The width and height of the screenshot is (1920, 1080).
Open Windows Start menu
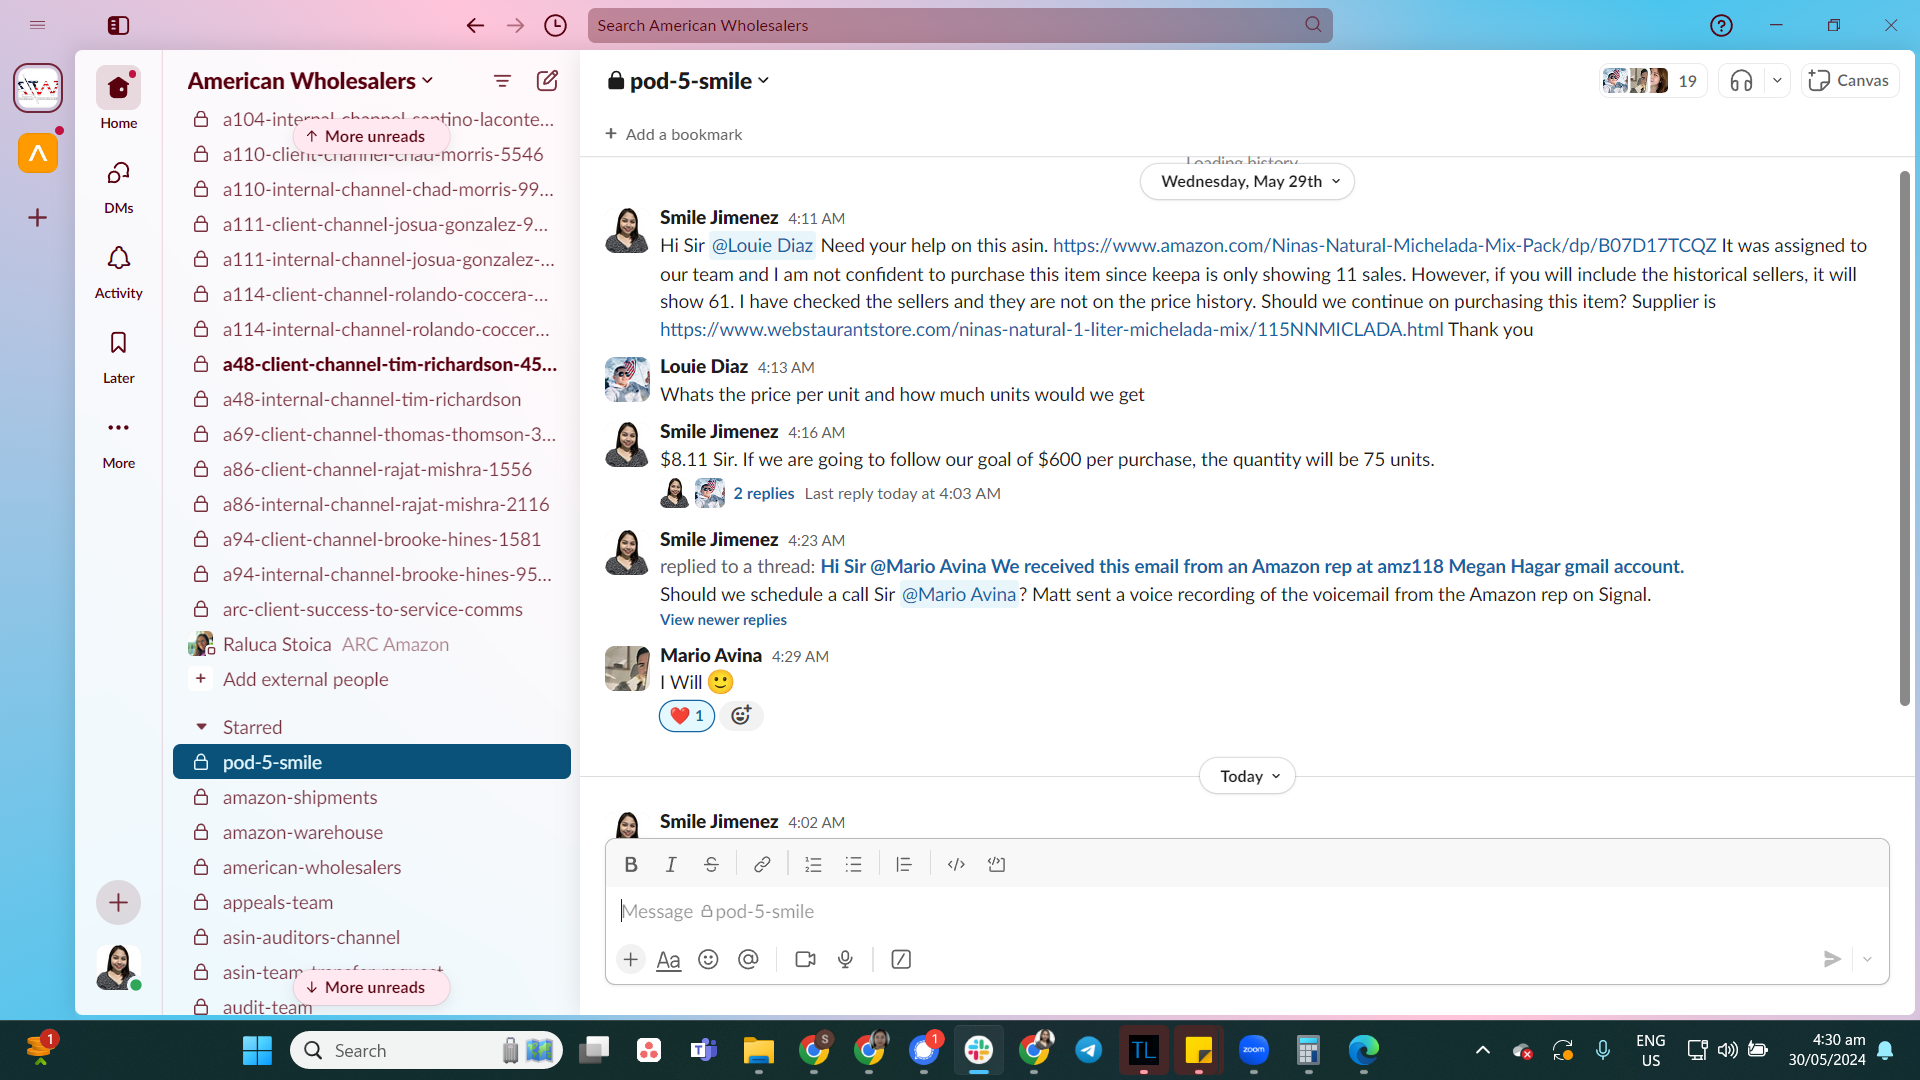(x=257, y=1051)
